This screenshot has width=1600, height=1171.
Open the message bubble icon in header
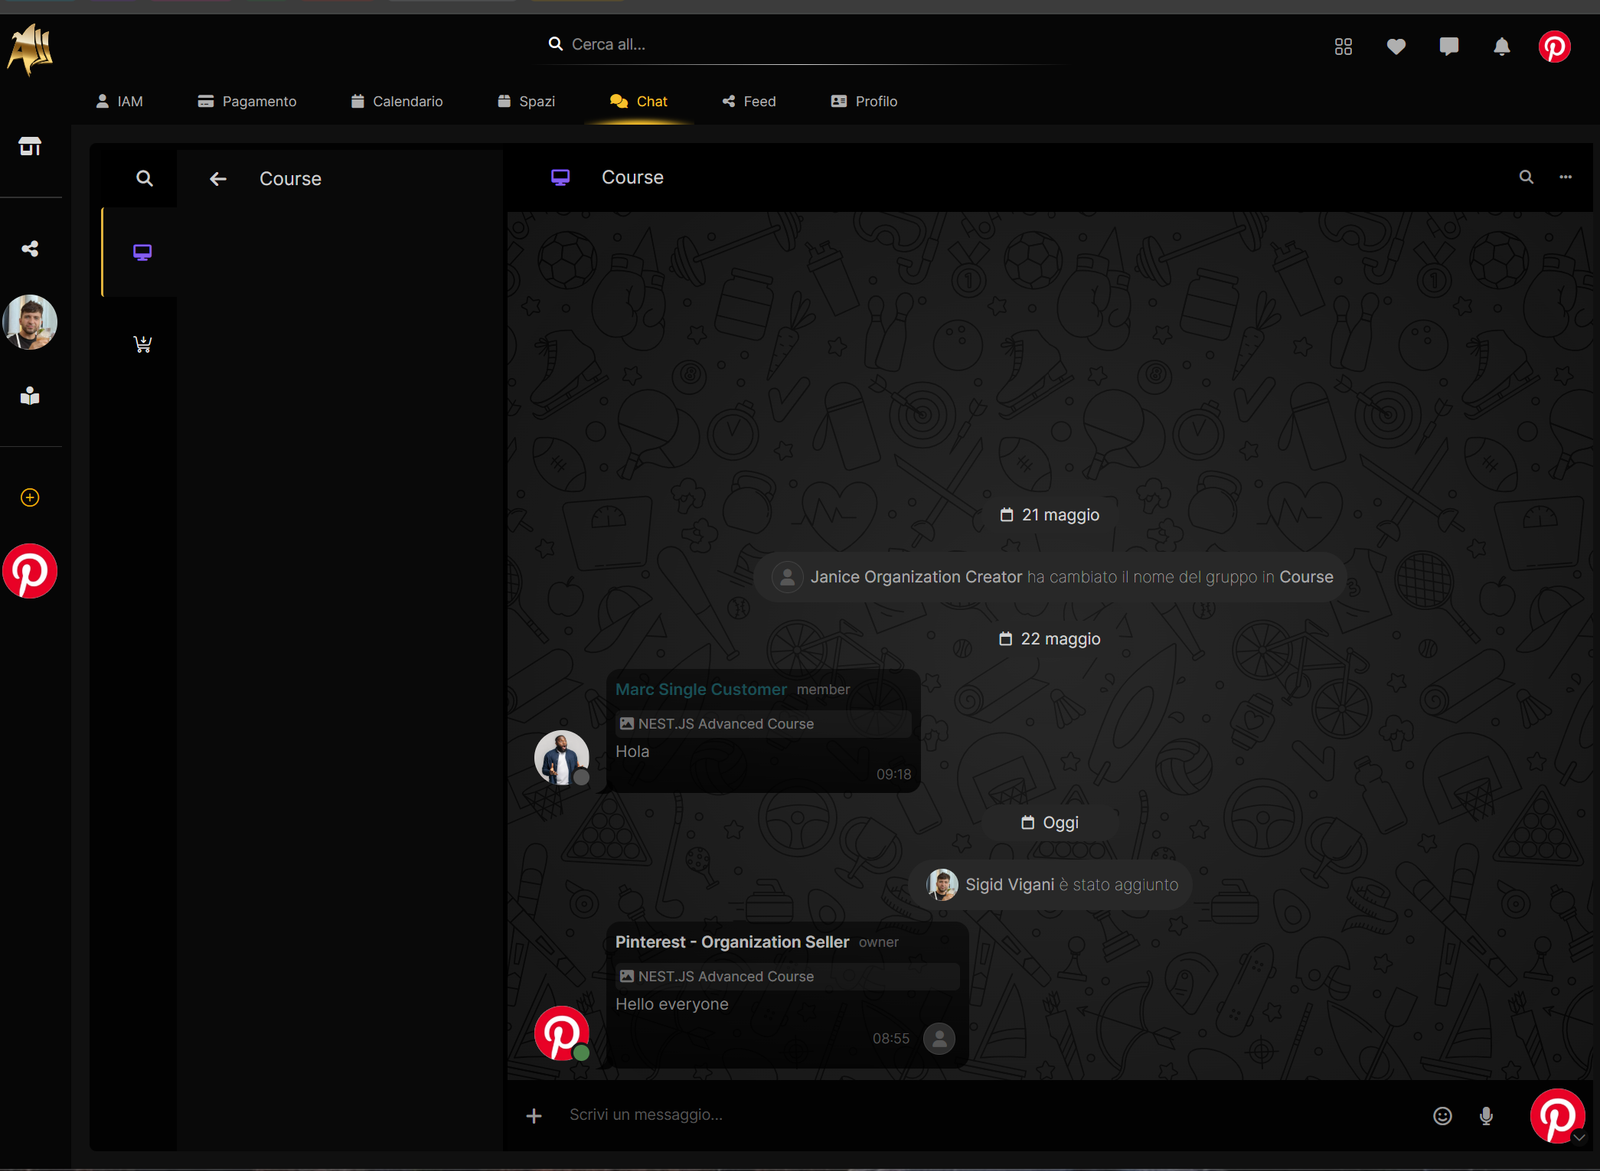point(1448,47)
